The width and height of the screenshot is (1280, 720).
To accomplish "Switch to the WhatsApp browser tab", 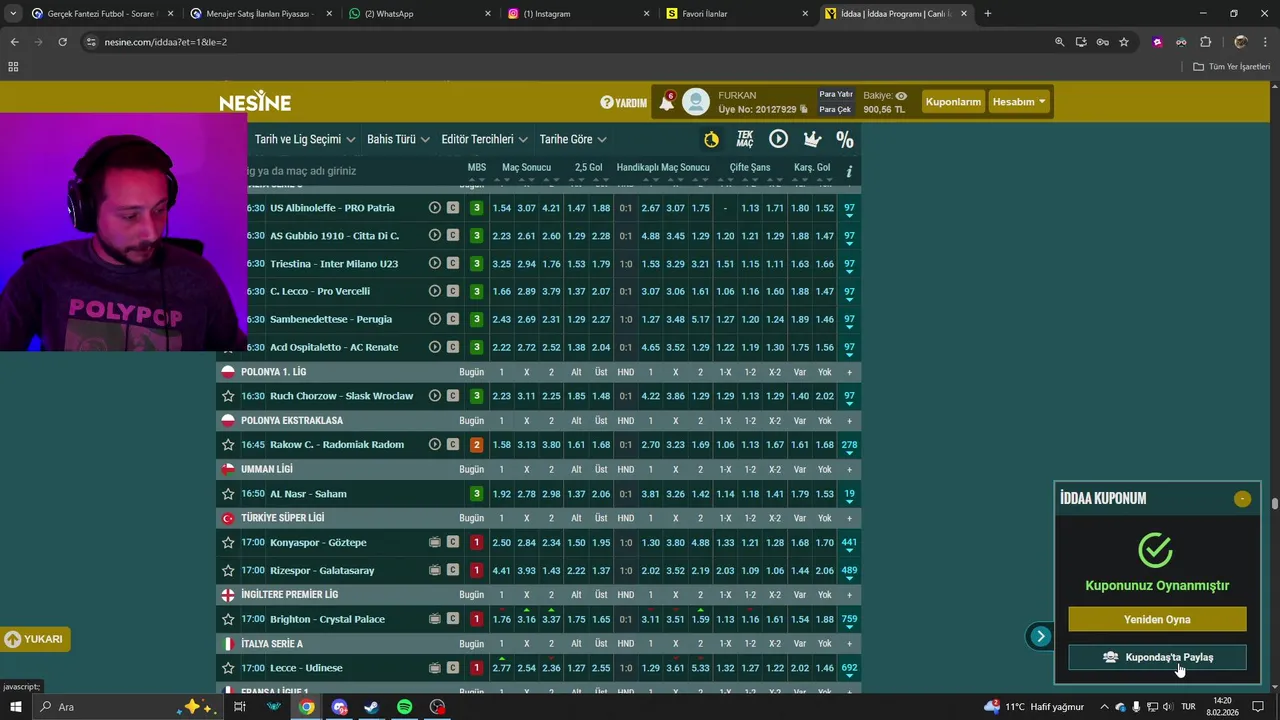I will [x=420, y=14].
